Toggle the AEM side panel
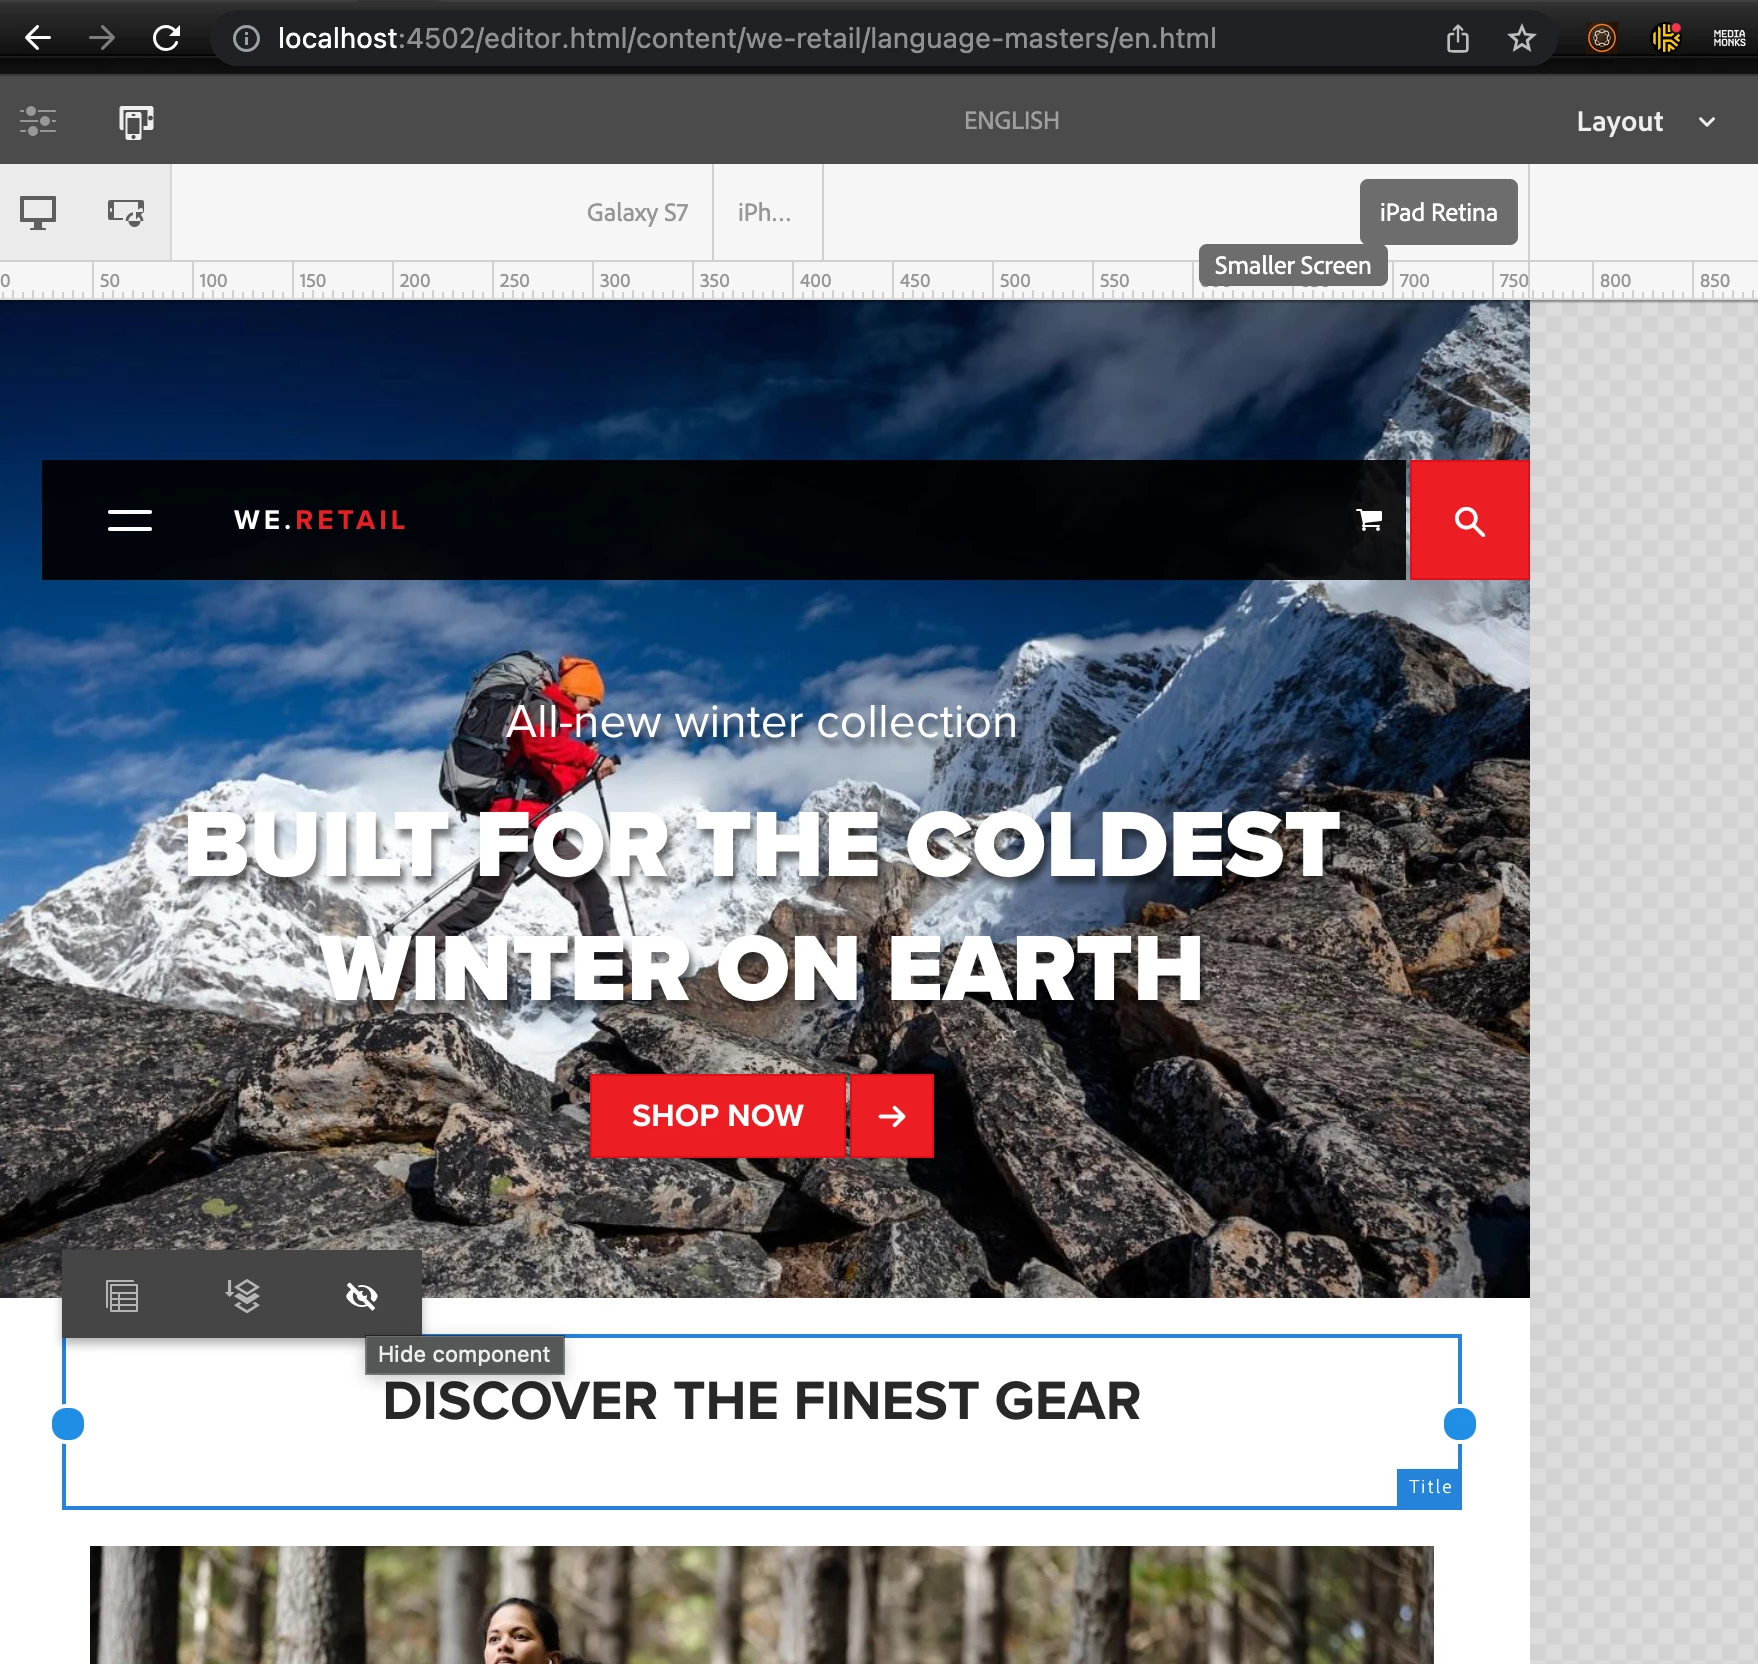 tap(38, 121)
